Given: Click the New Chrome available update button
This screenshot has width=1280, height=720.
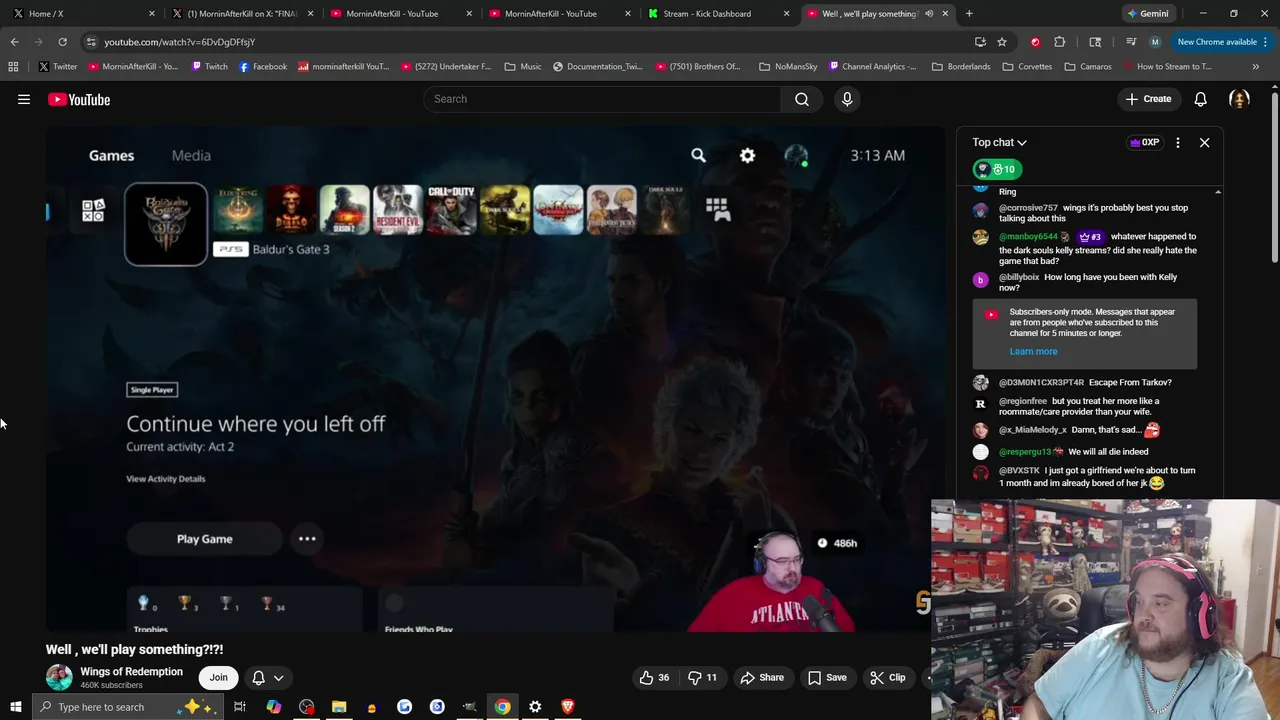Looking at the screenshot, I should tap(1223, 42).
